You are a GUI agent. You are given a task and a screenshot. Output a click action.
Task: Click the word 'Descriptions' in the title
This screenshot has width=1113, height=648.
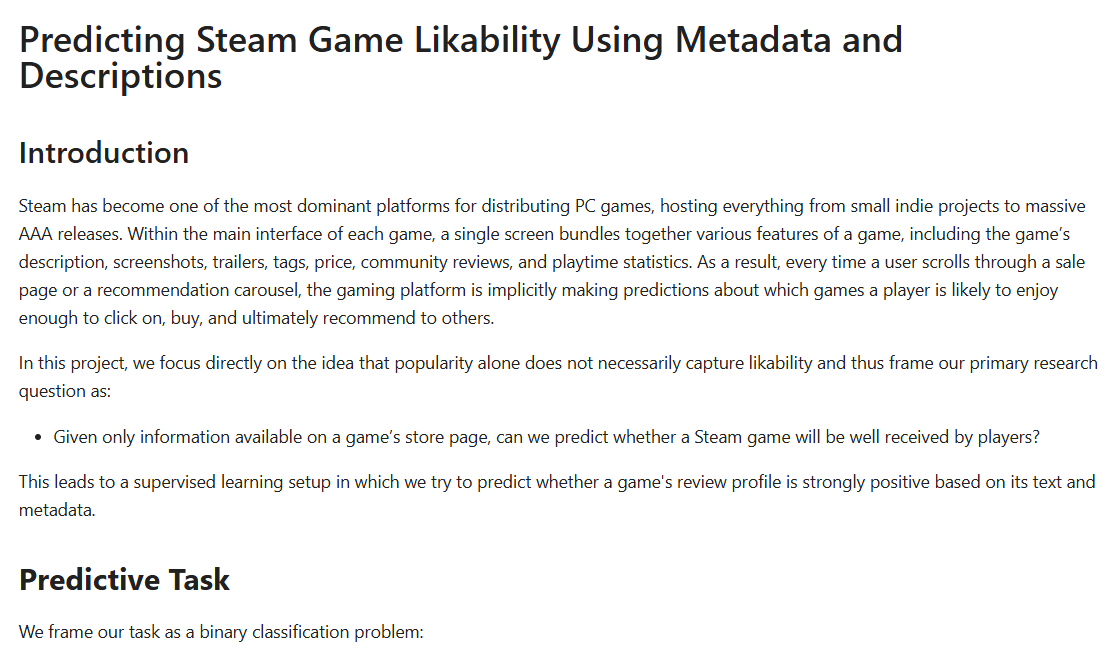coord(121,76)
